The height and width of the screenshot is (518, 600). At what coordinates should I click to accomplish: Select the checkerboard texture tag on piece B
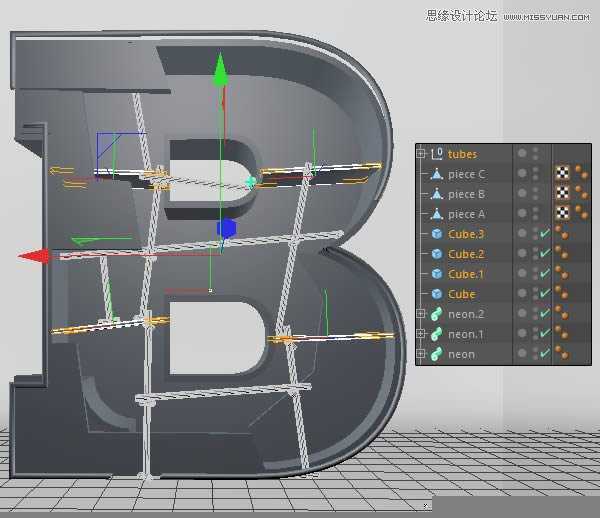(x=562, y=193)
